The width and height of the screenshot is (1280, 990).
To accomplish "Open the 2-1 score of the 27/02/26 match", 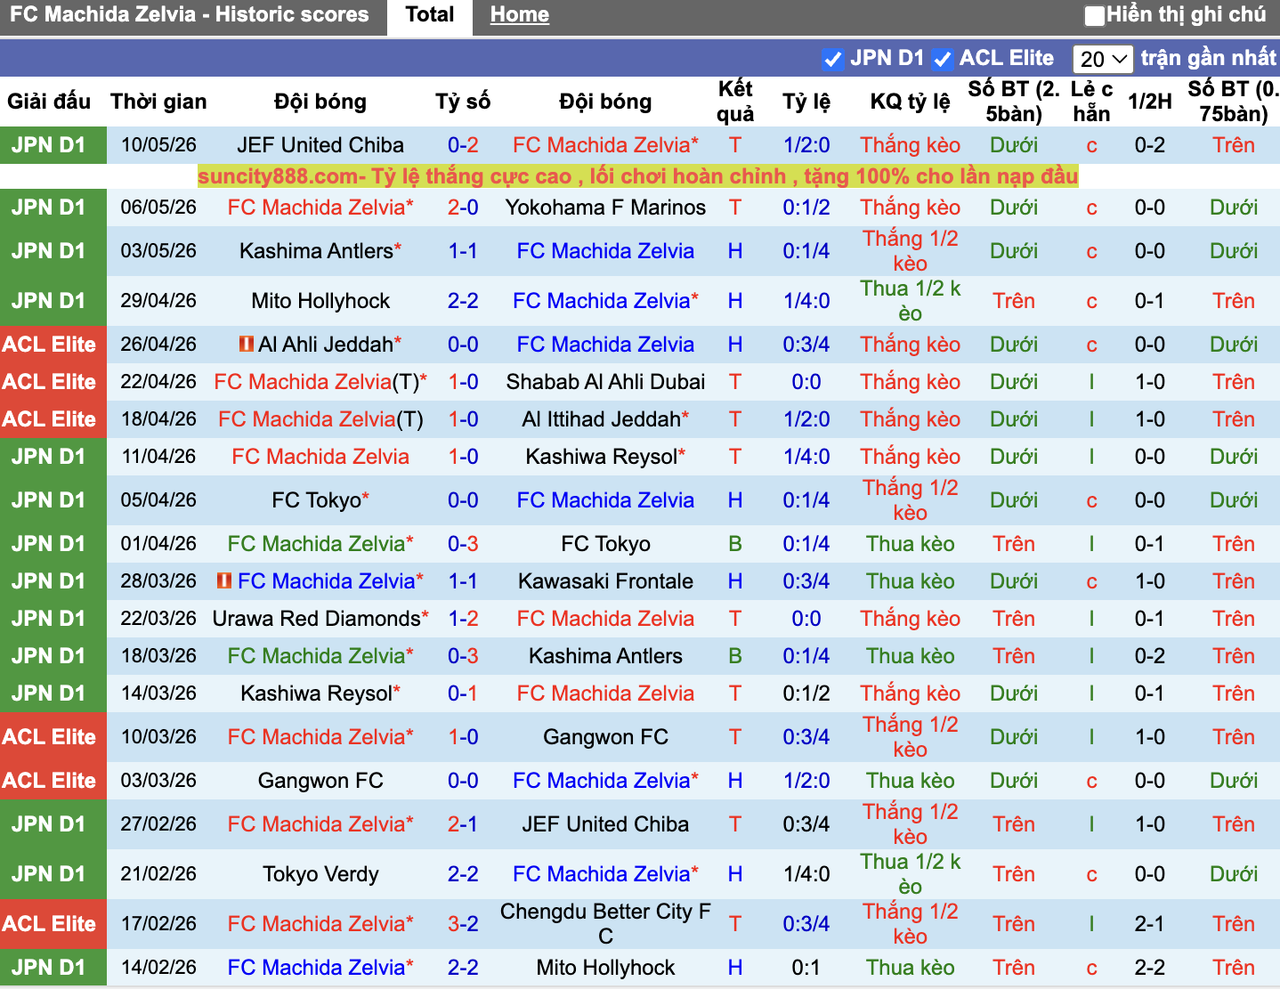I will point(463,825).
